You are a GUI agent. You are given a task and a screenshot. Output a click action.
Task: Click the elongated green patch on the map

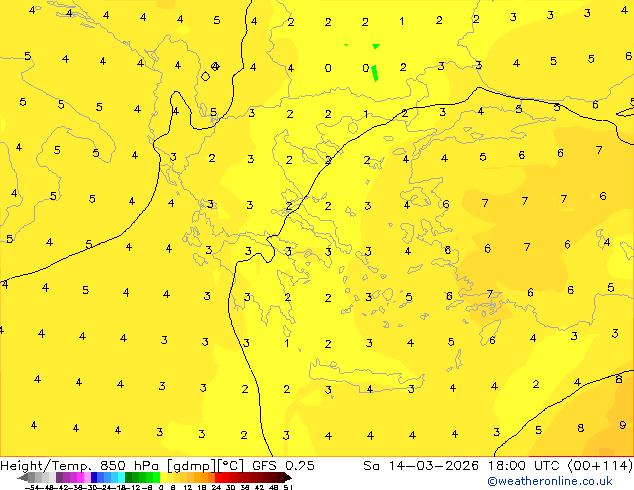point(374,73)
